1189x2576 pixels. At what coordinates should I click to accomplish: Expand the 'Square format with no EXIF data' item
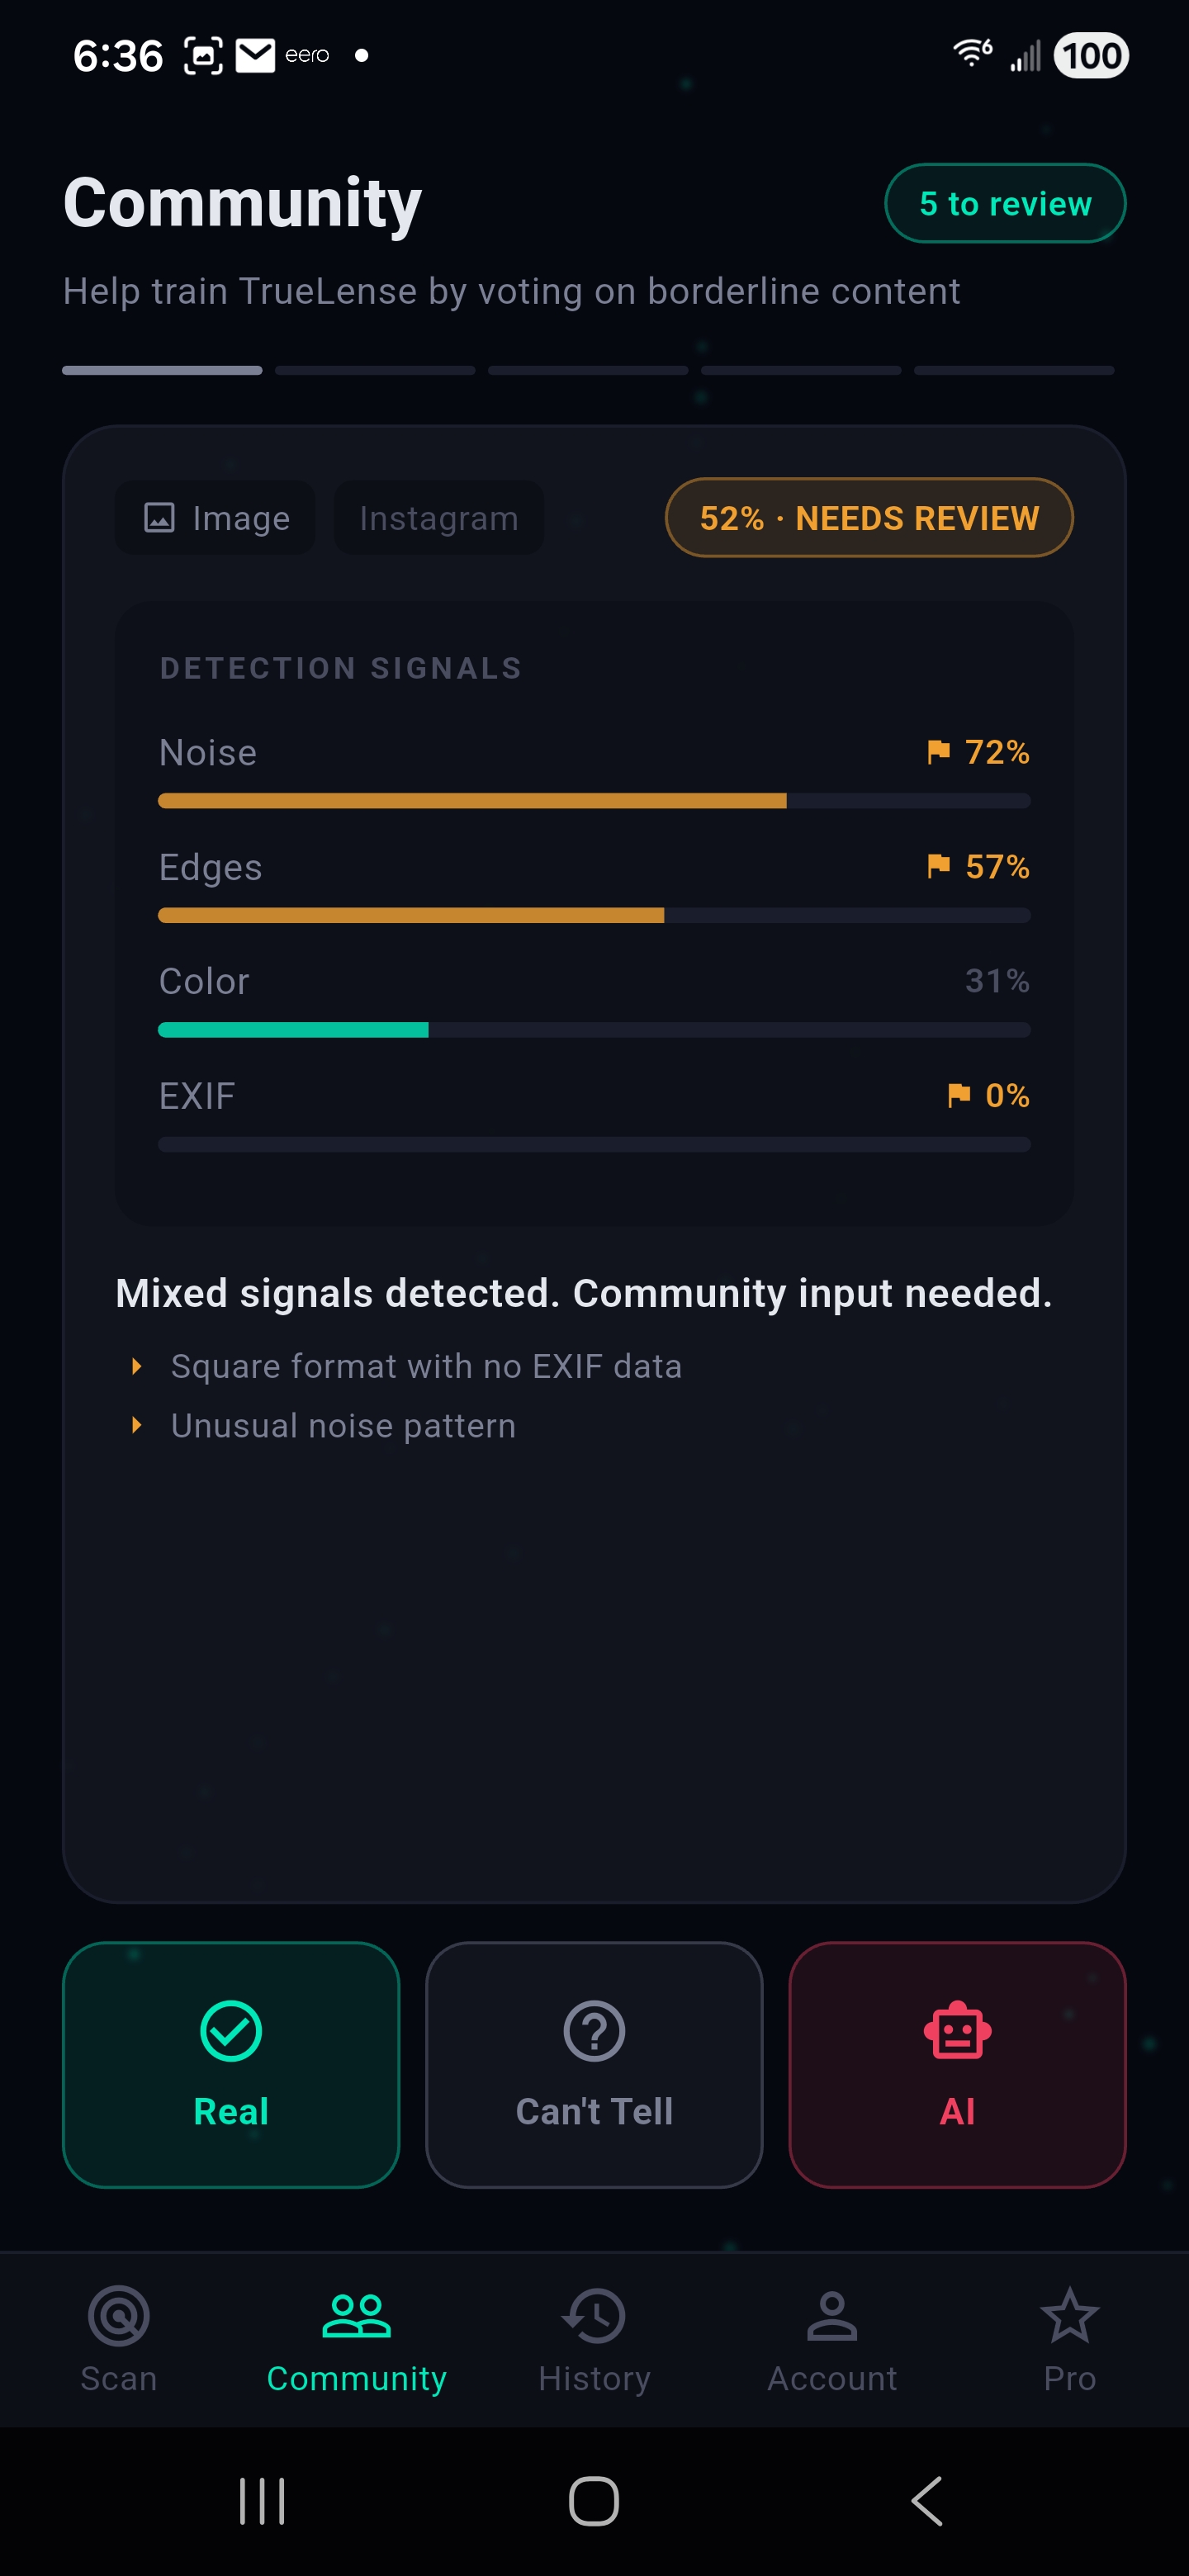tap(427, 1366)
